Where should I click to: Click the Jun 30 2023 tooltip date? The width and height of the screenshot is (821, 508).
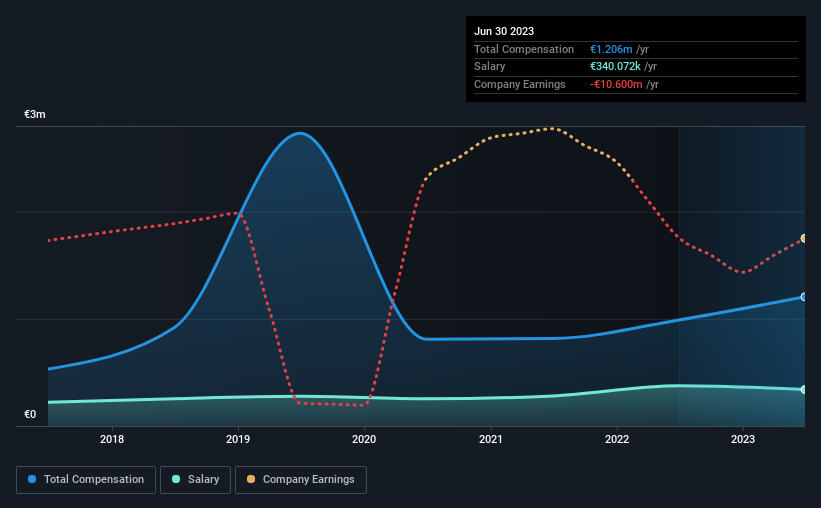(504, 31)
